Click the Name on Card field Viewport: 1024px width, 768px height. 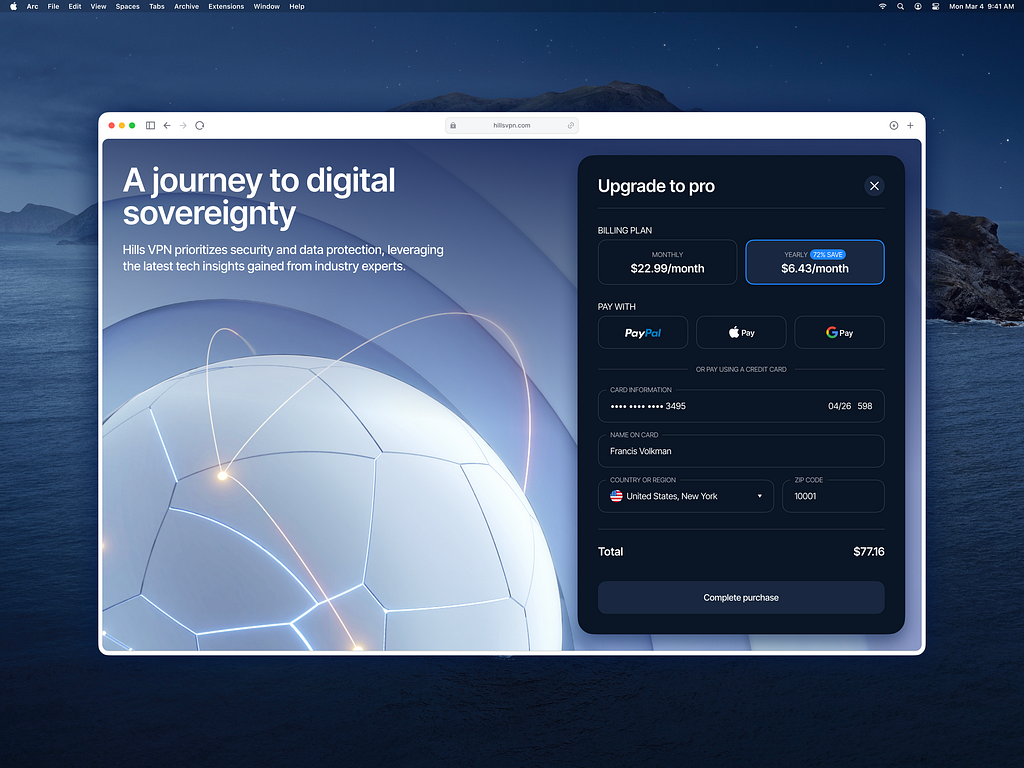(x=740, y=451)
